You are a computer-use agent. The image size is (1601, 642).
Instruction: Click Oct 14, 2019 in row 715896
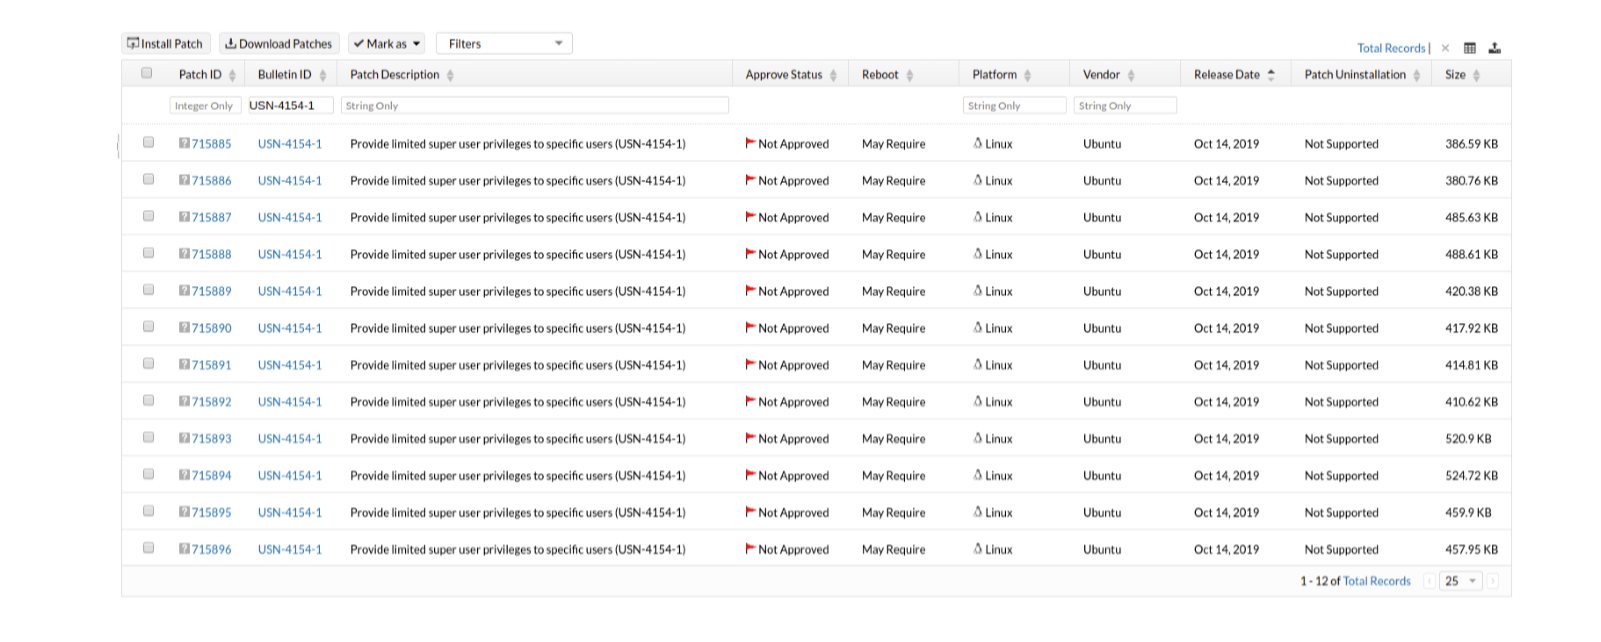tap(1226, 549)
